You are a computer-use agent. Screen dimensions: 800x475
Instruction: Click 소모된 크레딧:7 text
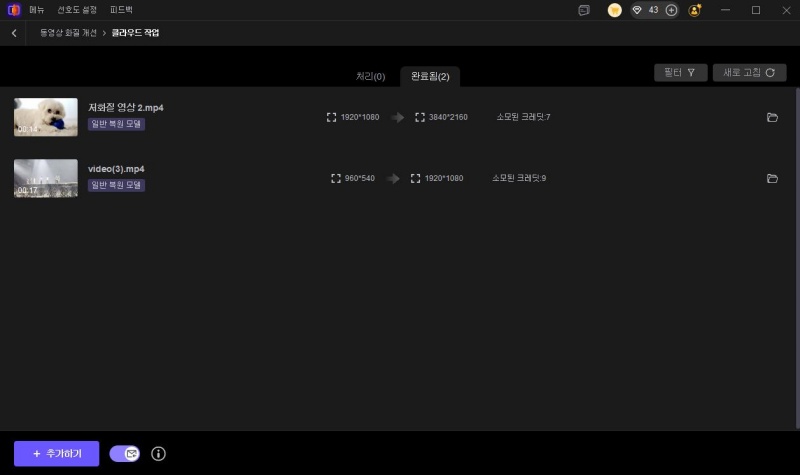[523, 117]
